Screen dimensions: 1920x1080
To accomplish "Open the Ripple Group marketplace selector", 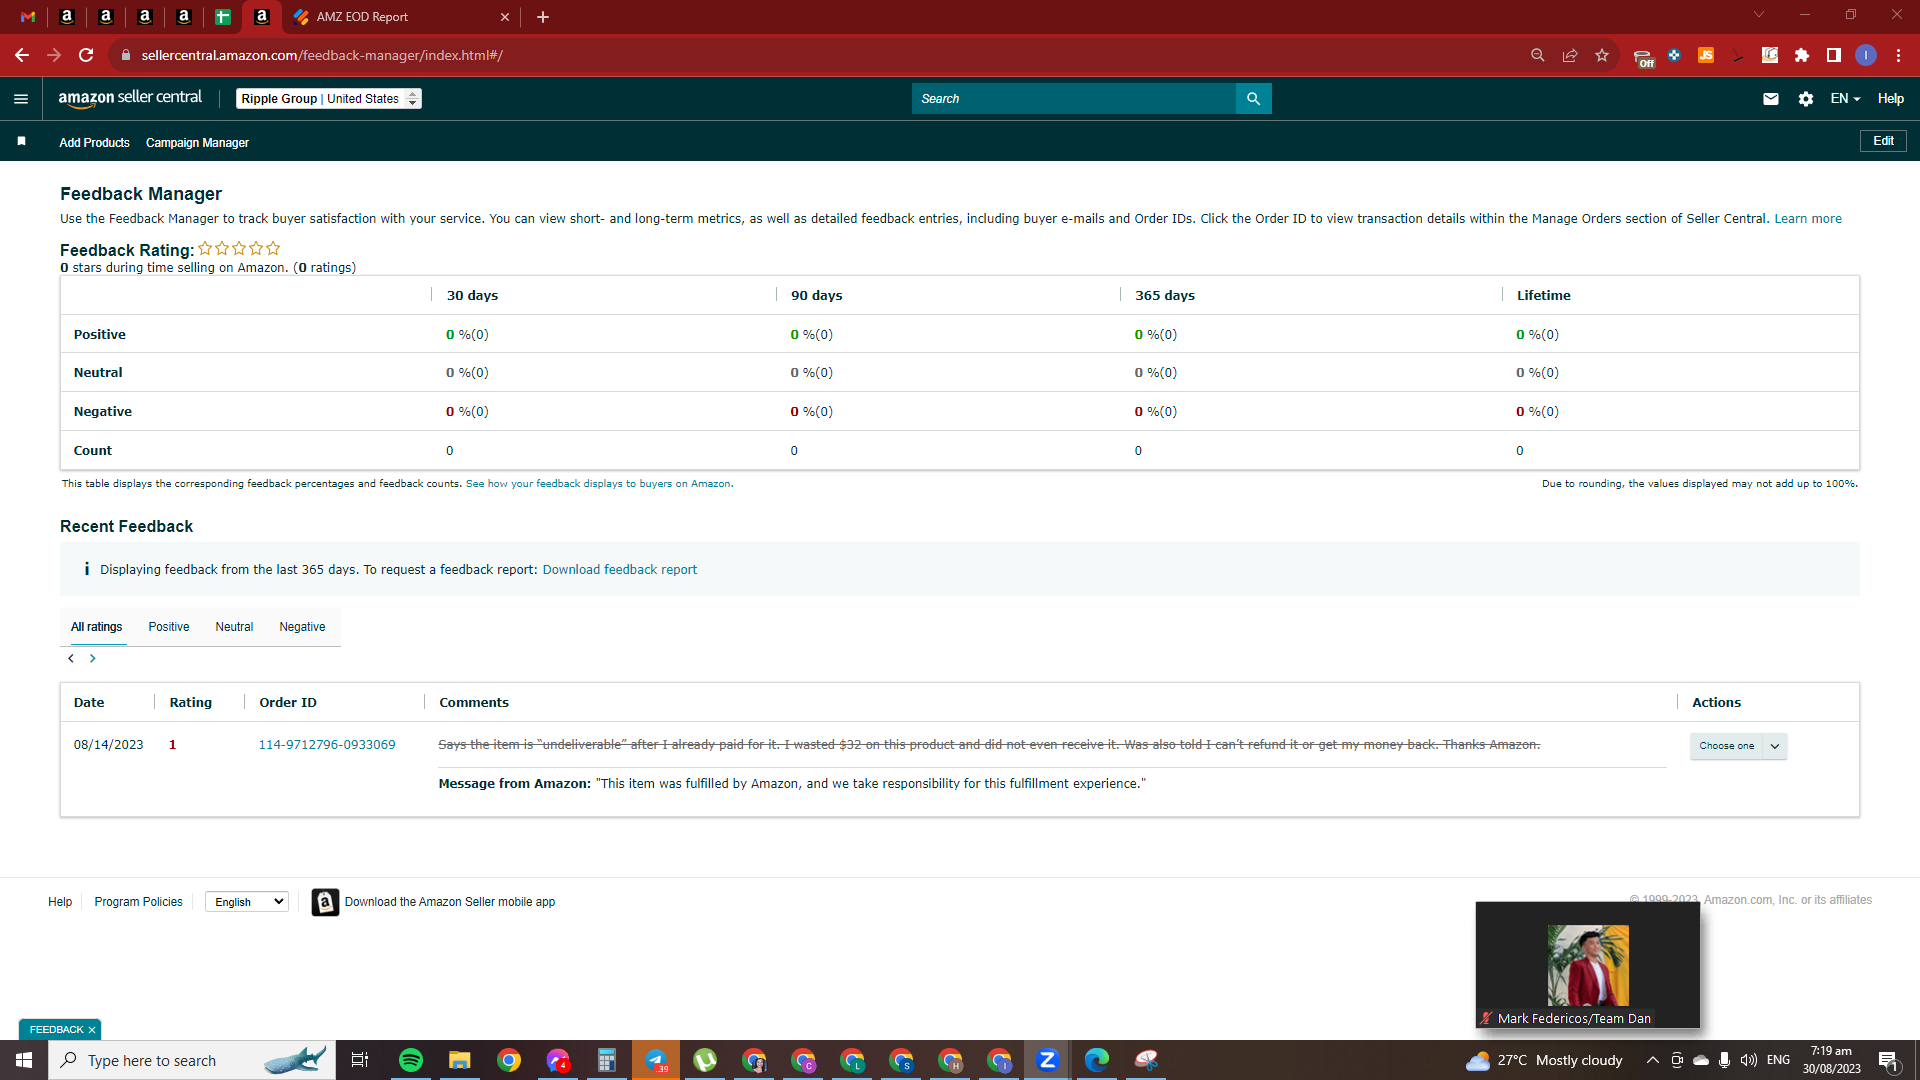I will click(329, 98).
